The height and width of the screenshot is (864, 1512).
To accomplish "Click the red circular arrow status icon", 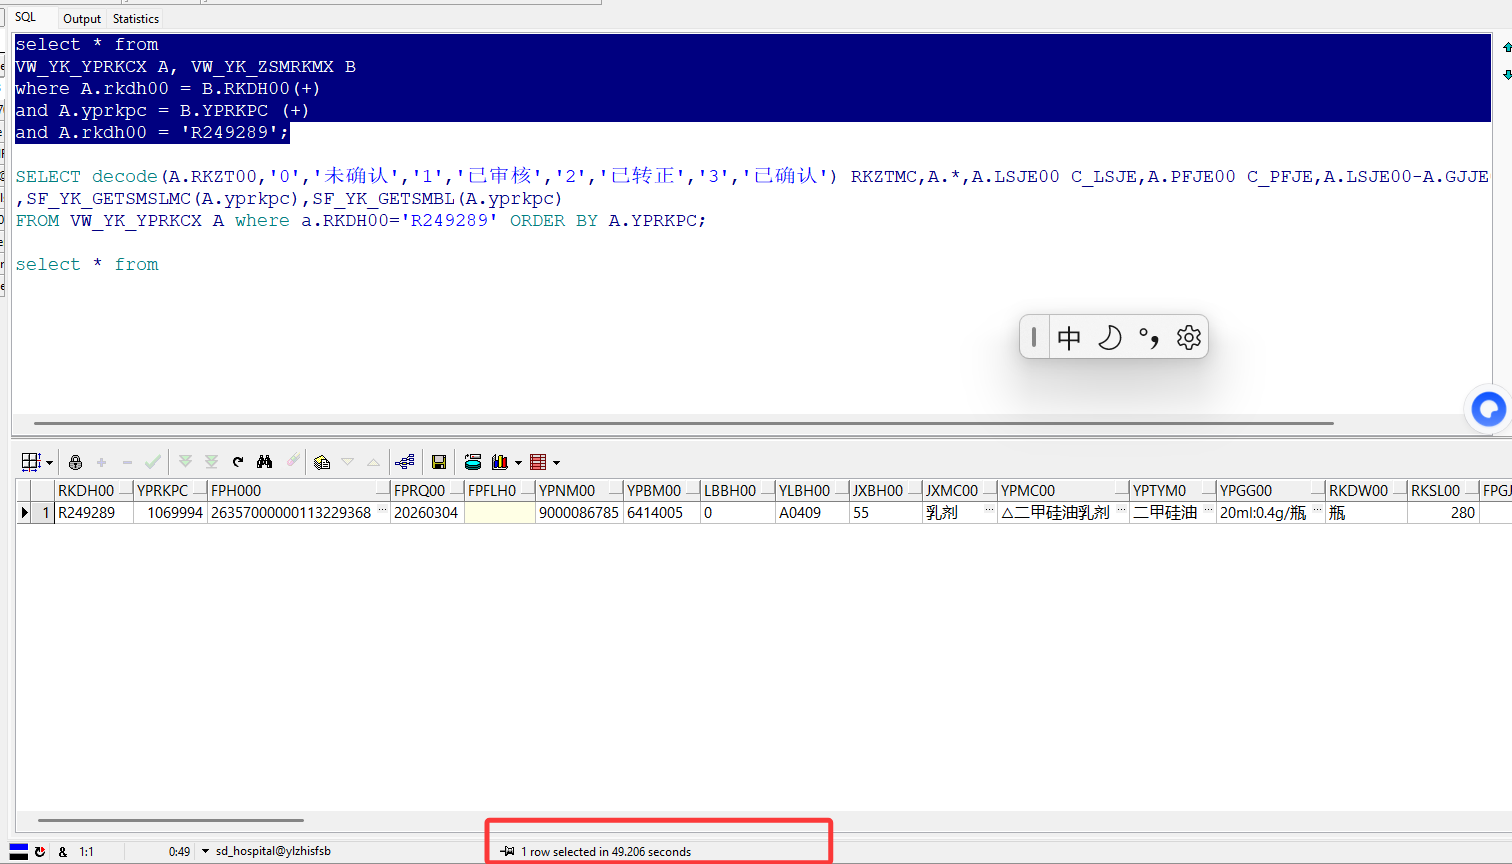I will click(40, 851).
